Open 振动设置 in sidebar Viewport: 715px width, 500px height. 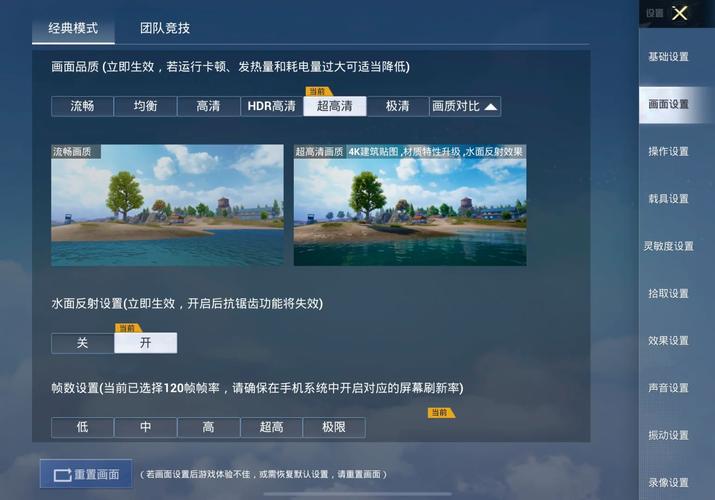tap(668, 436)
